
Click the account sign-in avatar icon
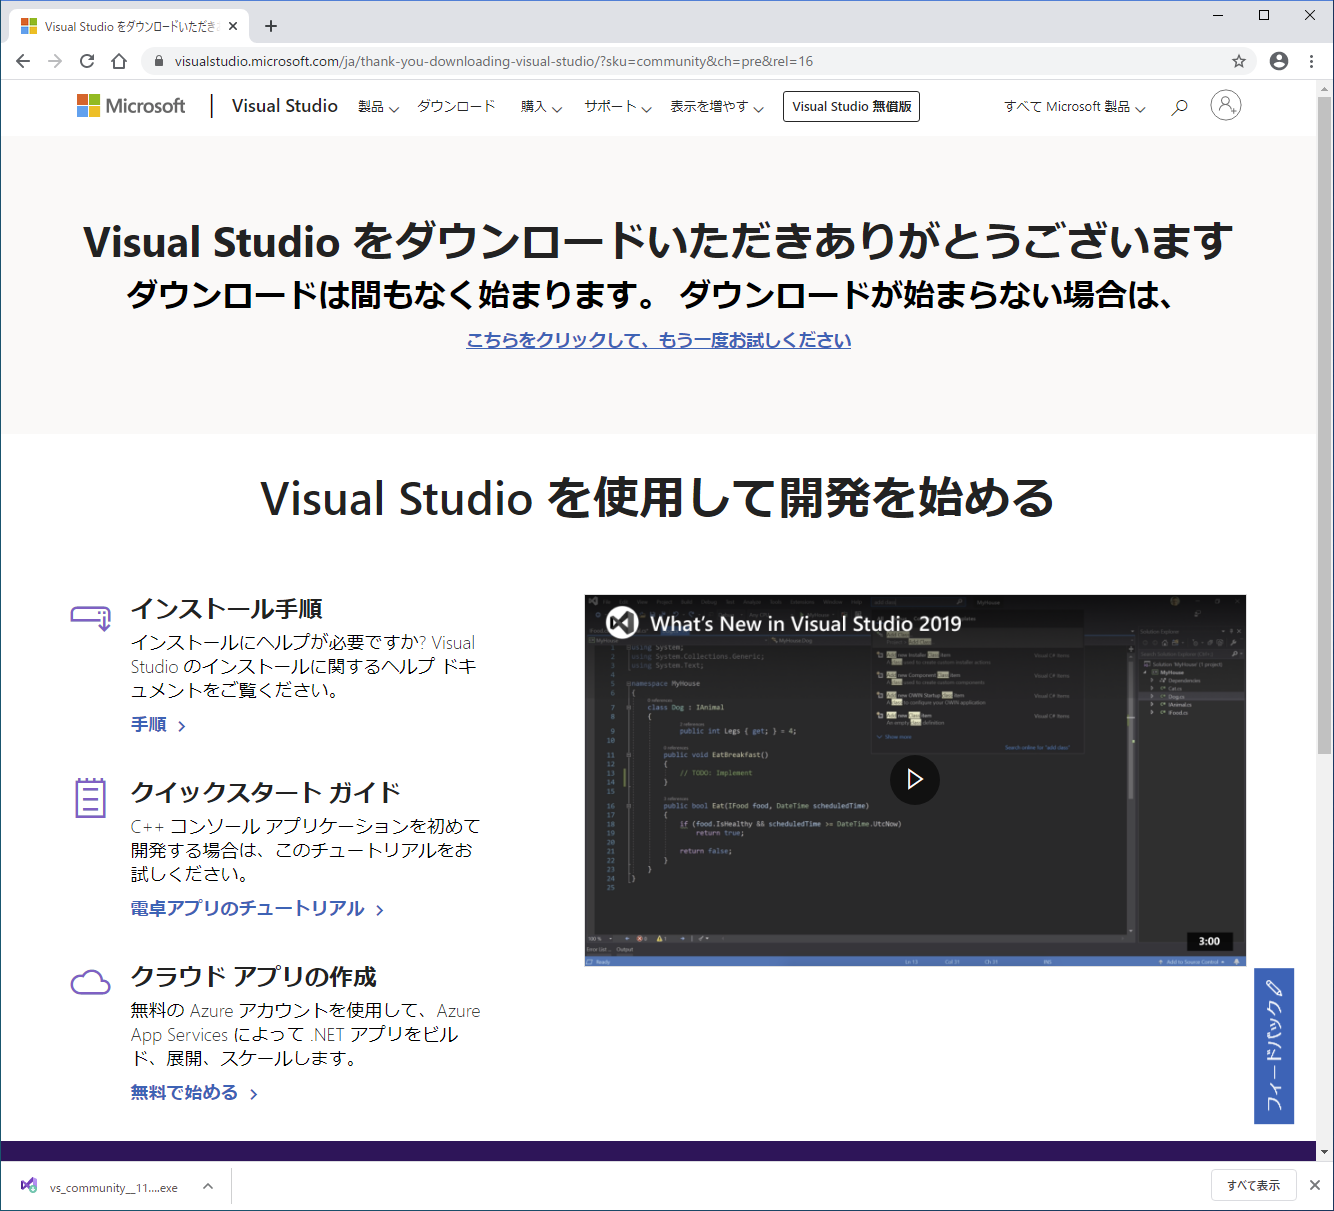(x=1226, y=105)
